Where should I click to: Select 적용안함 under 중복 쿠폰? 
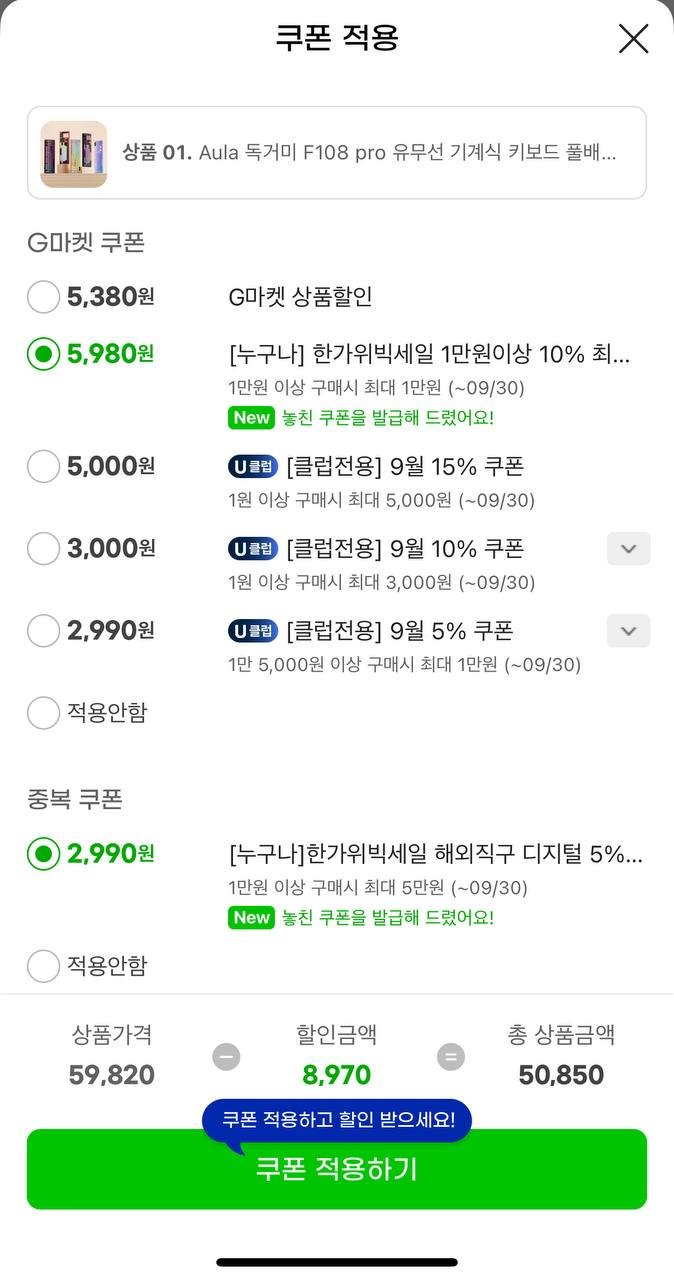click(43, 966)
